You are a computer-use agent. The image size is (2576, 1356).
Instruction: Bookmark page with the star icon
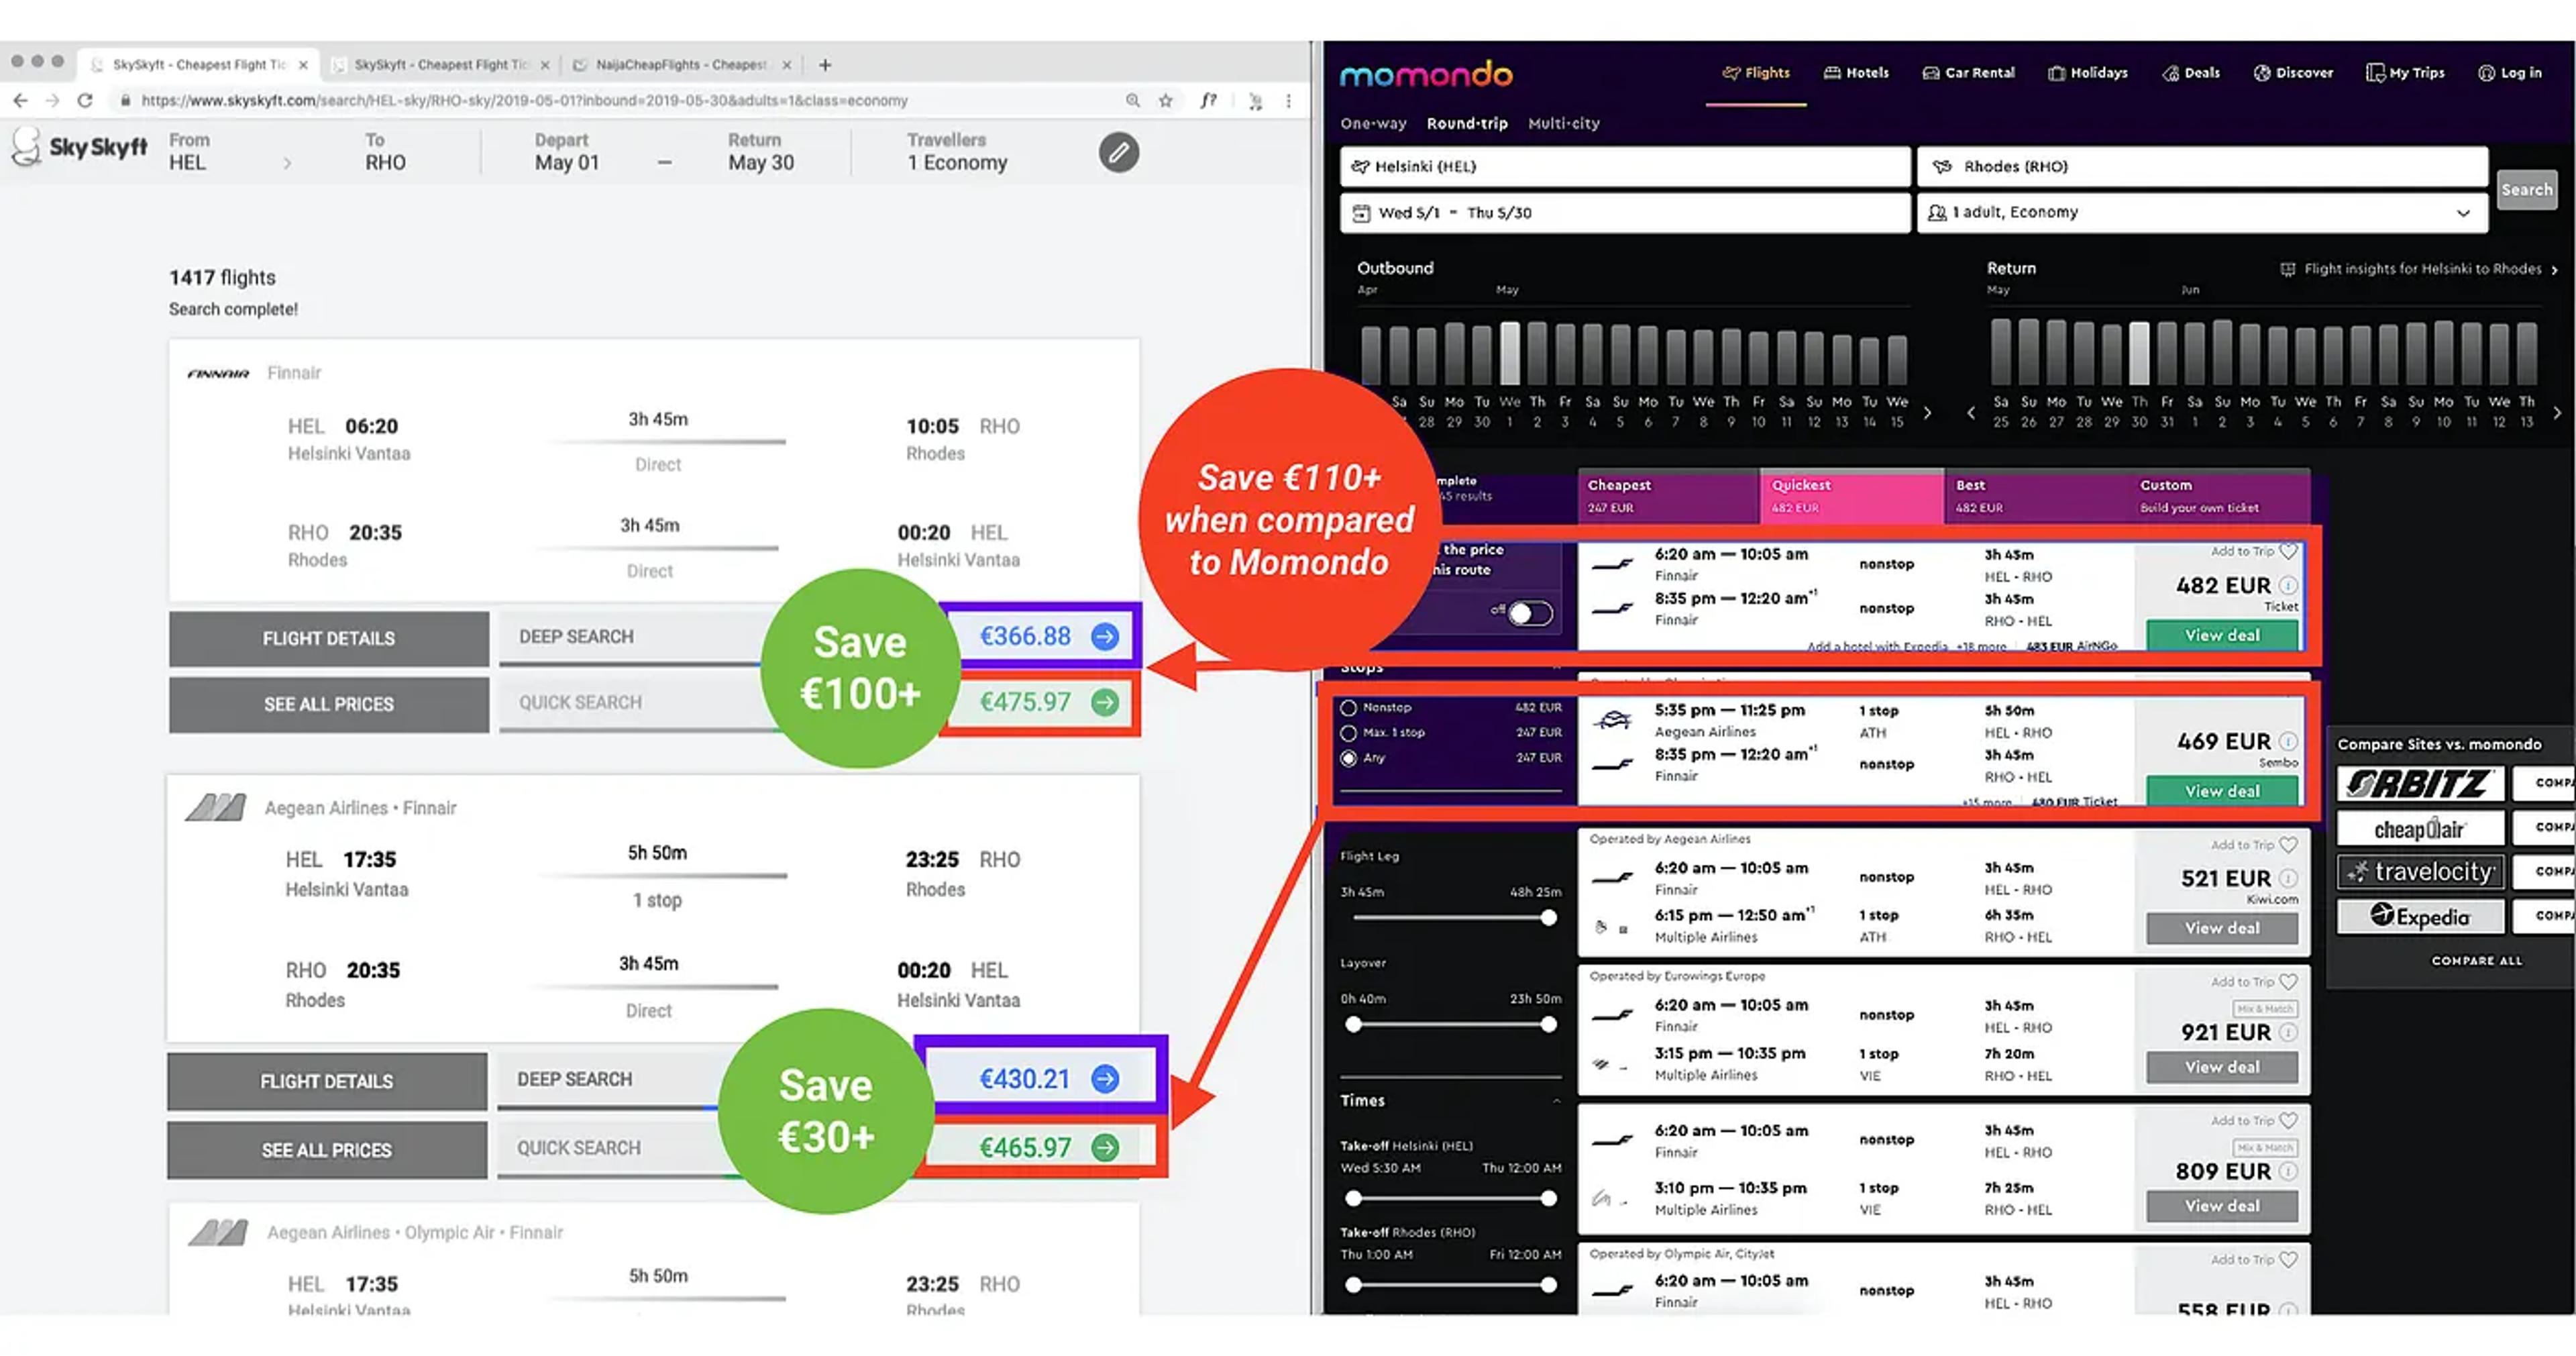point(1165,100)
